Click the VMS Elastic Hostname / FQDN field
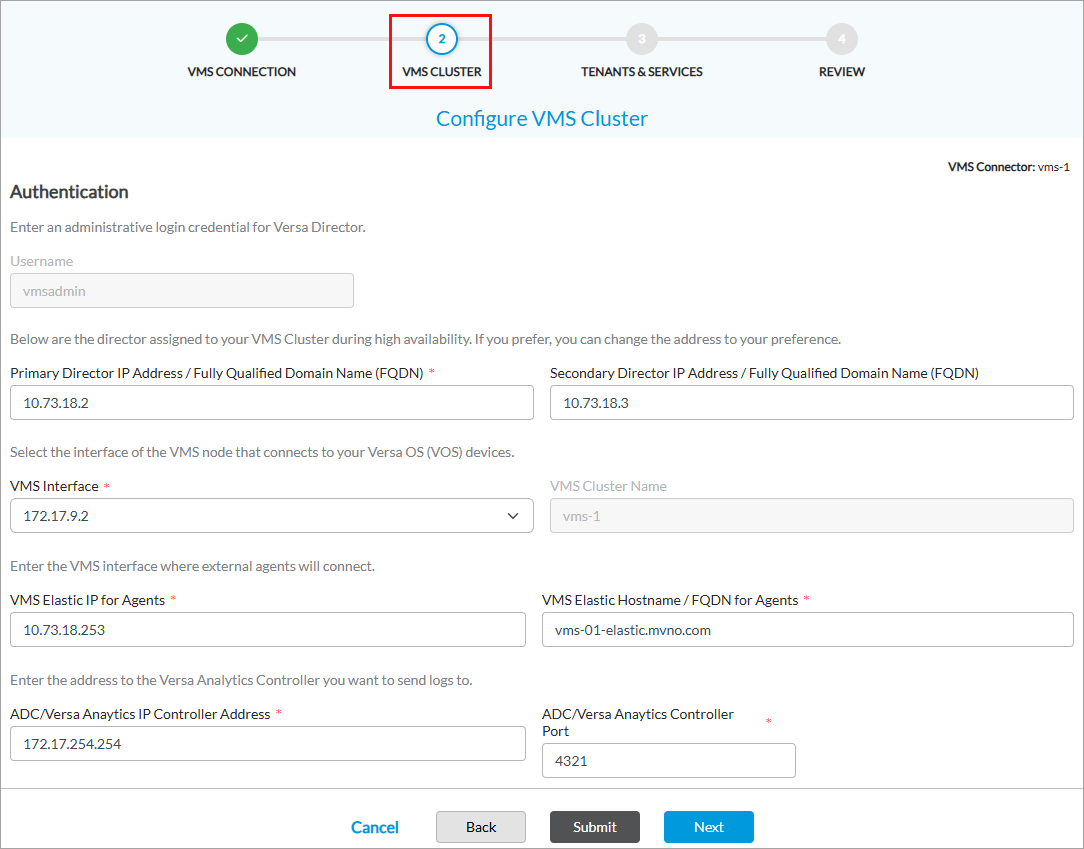The width and height of the screenshot is (1084, 849). (807, 629)
